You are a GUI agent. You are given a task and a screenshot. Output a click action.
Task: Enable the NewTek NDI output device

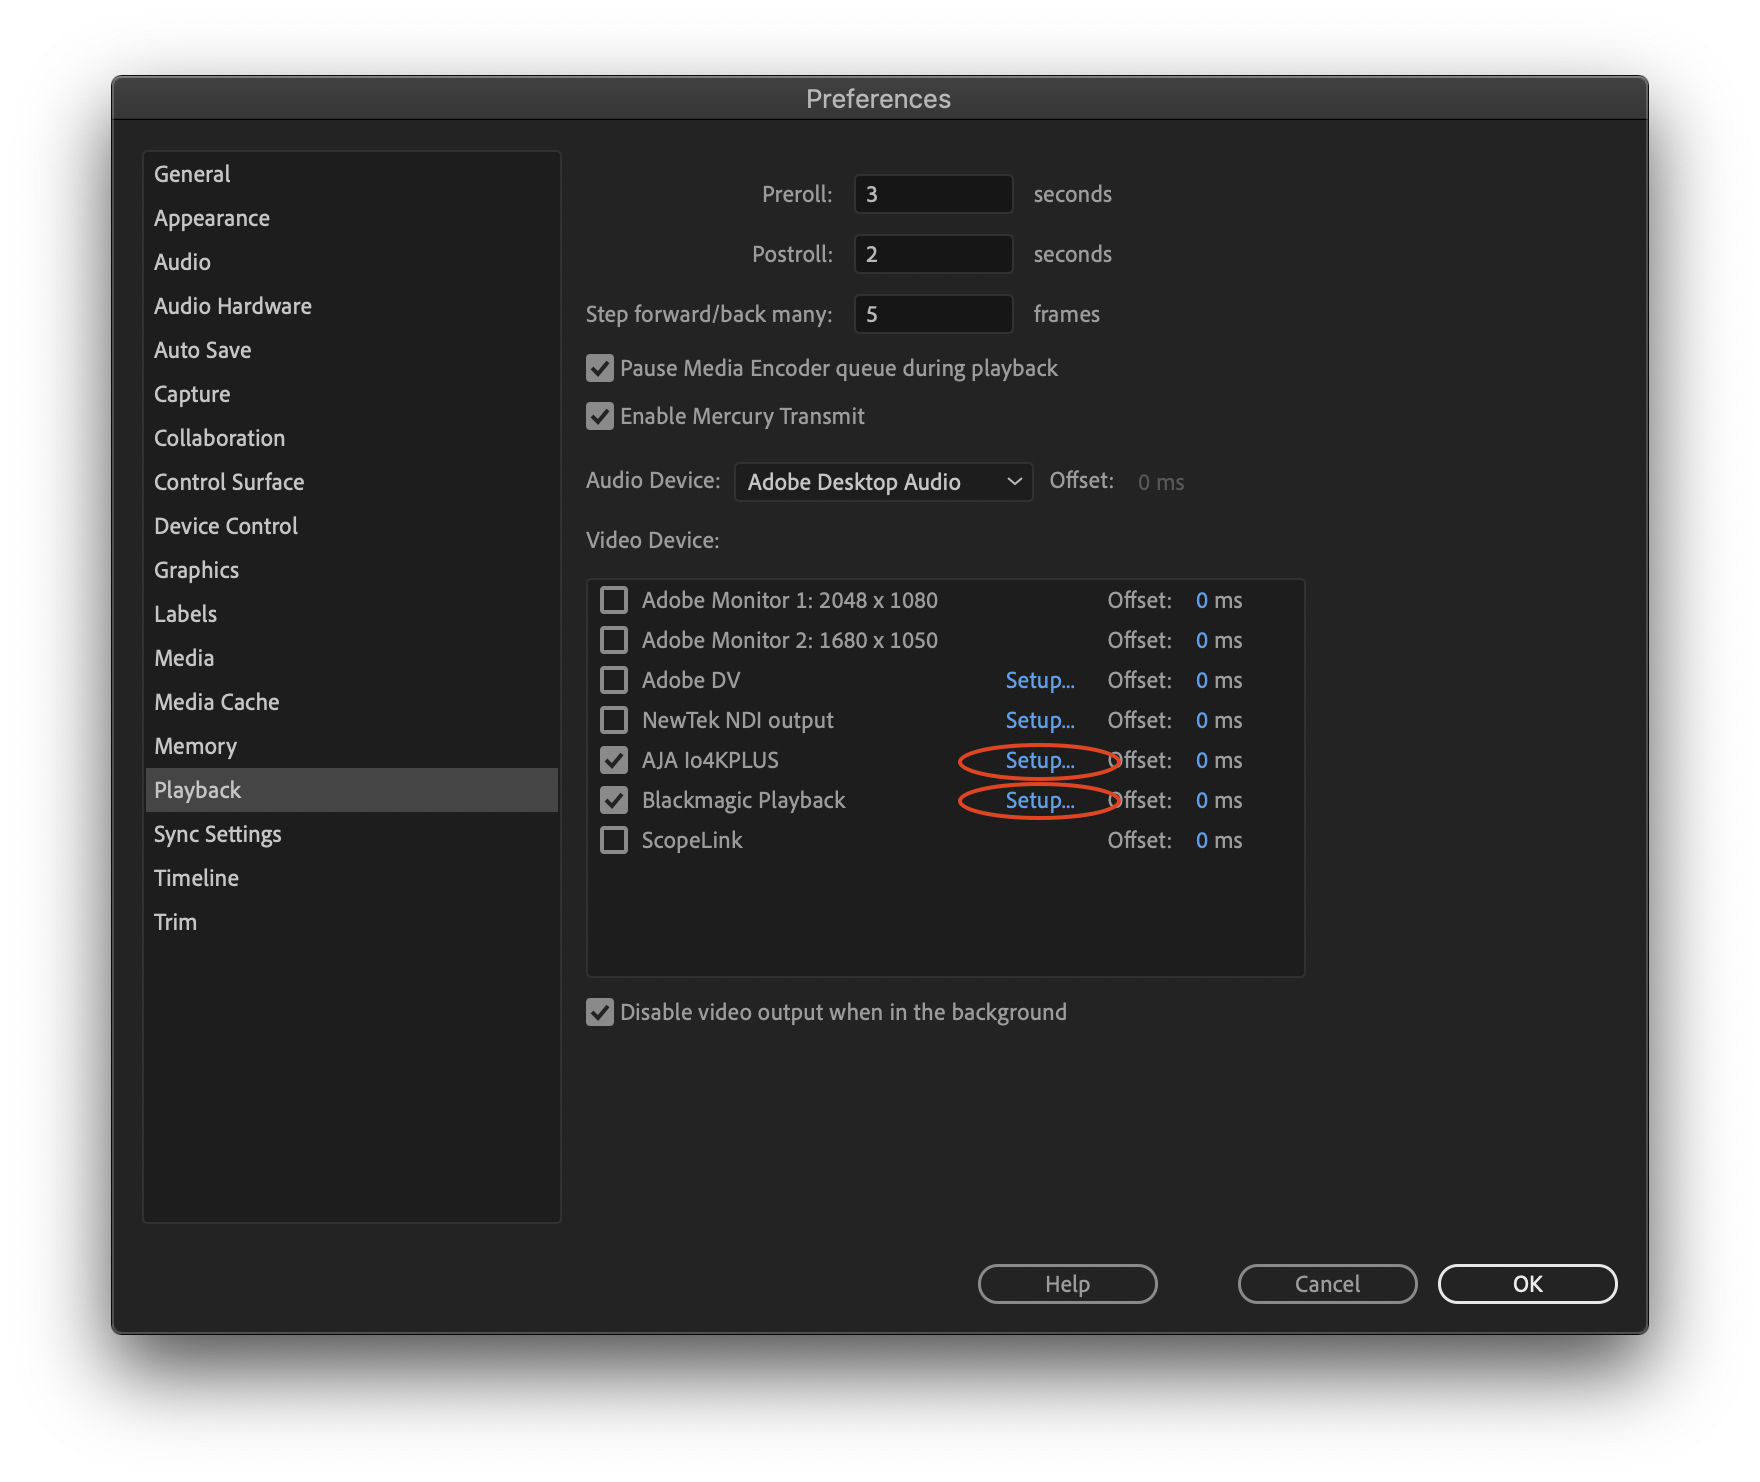tap(614, 720)
